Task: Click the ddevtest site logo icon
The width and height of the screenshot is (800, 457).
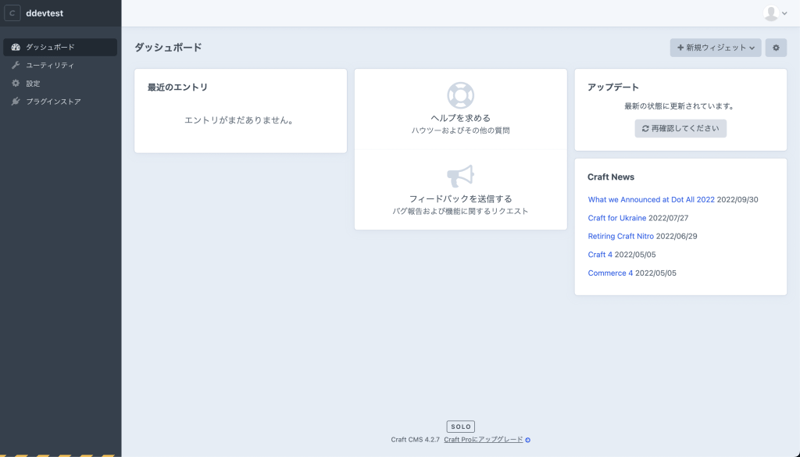Action: tap(12, 13)
